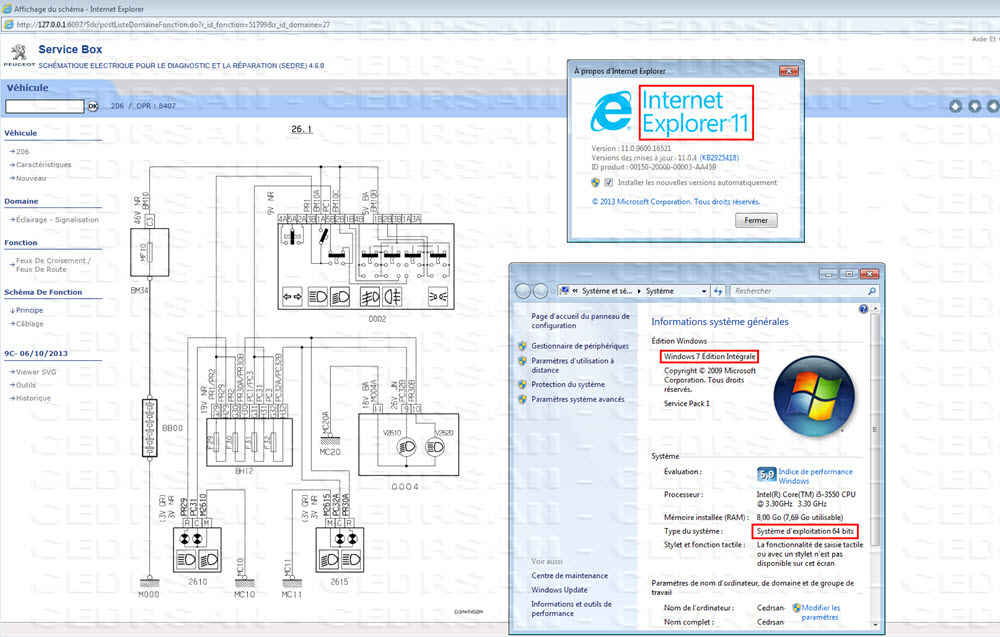Image resolution: width=1000 pixels, height=637 pixels.
Task: Click the shield icon beside Modifier les paramètres
Action: coord(797,608)
